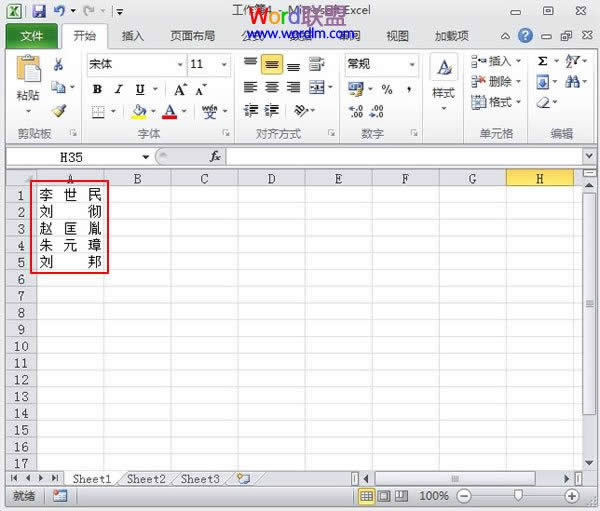The height and width of the screenshot is (511, 600).
Task: Click Increase Indent icon
Action: (272, 111)
